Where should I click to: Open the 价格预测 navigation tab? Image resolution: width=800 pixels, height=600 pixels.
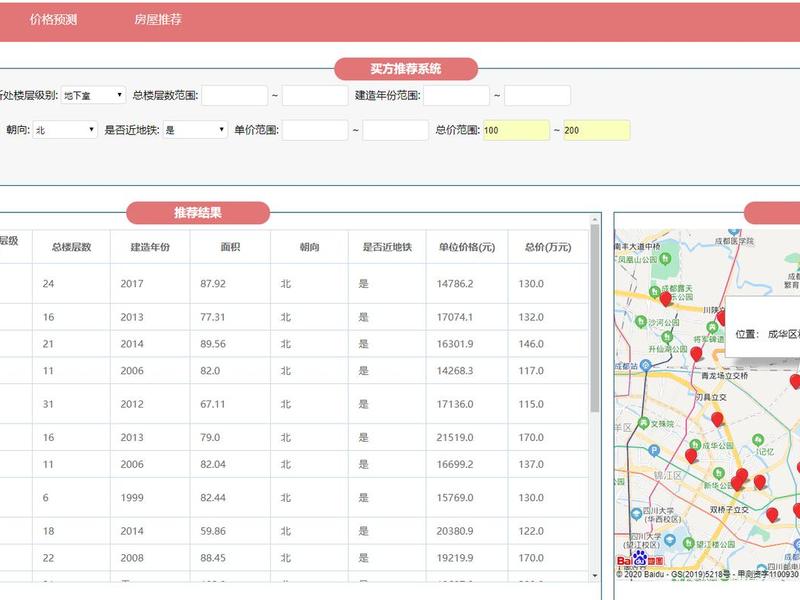[x=53, y=20]
